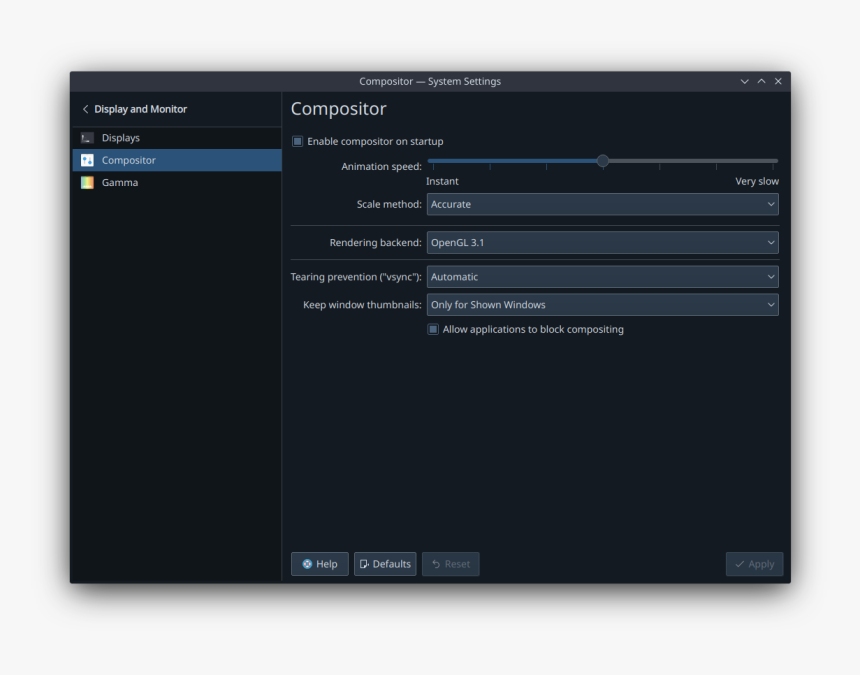Viewport: 860px width, 675px height.
Task: Click the Reset button
Action: [x=450, y=564]
